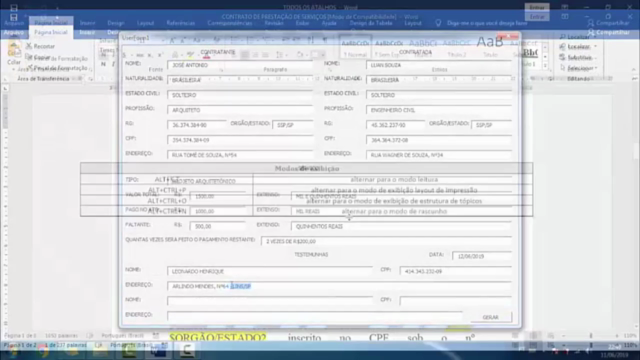This screenshot has width=640, height=360.
Task: Open the Windows Start button
Action: point(12,352)
